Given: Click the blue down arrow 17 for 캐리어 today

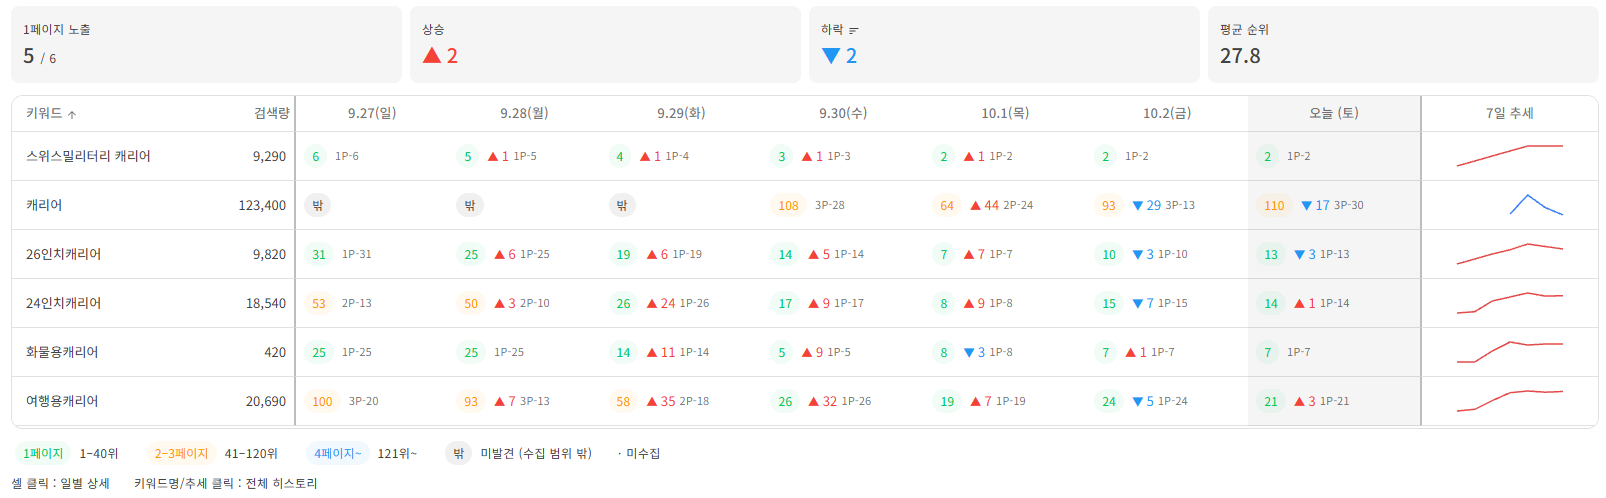Looking at the screenshot, I should 1315,205.
